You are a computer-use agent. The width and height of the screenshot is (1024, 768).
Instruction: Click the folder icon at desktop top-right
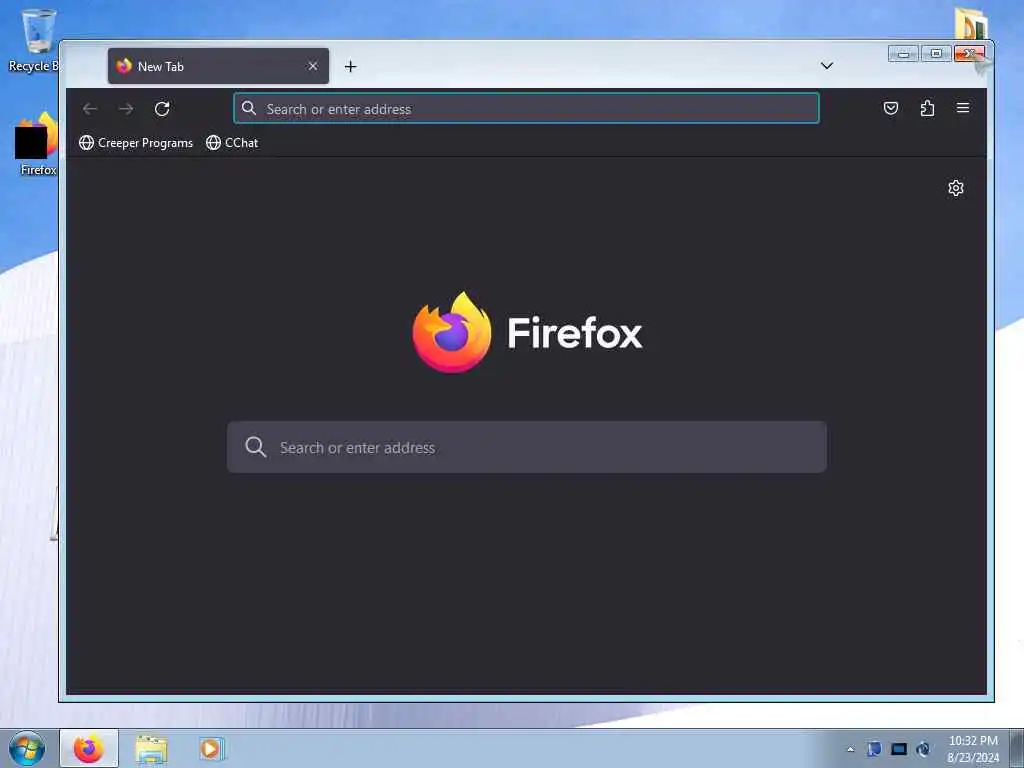point(971,23)
